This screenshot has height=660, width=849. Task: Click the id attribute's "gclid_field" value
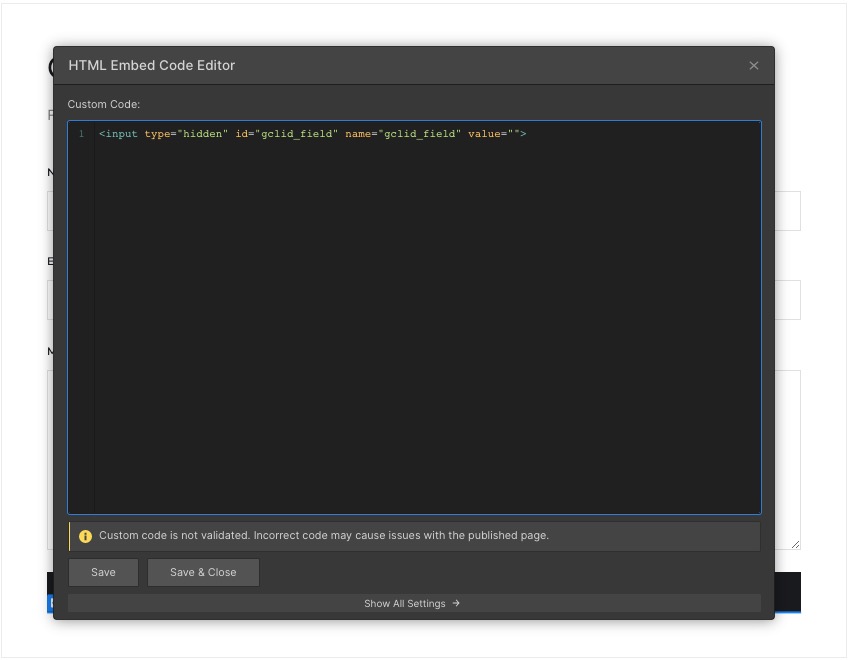[299, 134]
